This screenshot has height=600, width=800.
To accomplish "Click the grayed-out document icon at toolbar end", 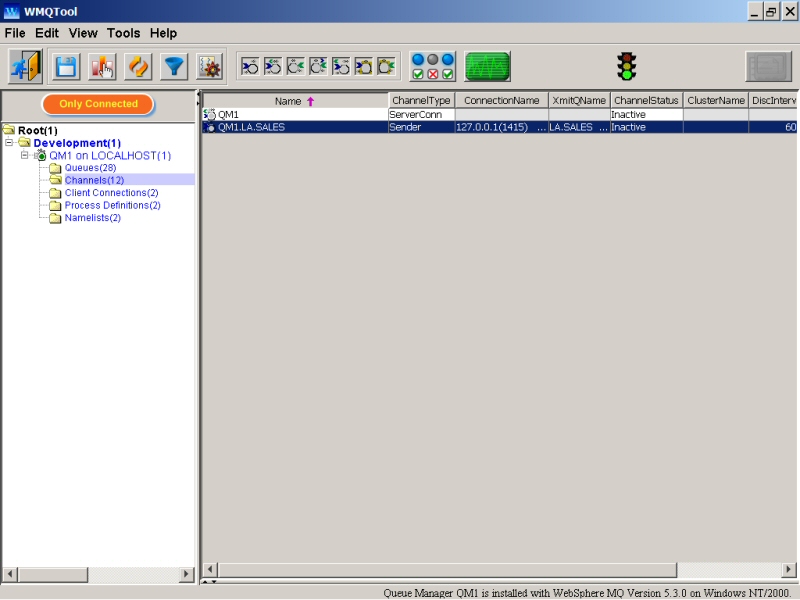I will (x=768, y=66).
